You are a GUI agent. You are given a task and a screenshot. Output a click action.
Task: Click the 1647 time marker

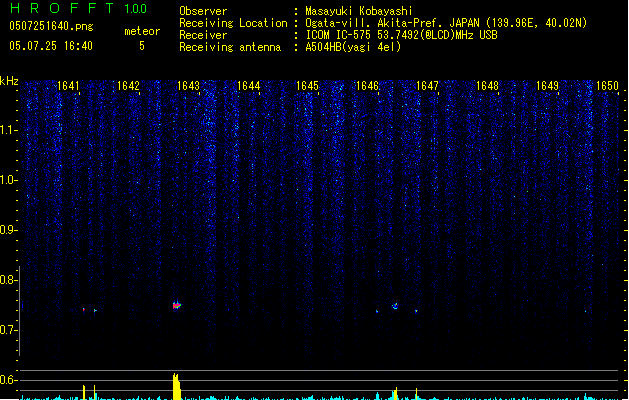coord(427,86)
